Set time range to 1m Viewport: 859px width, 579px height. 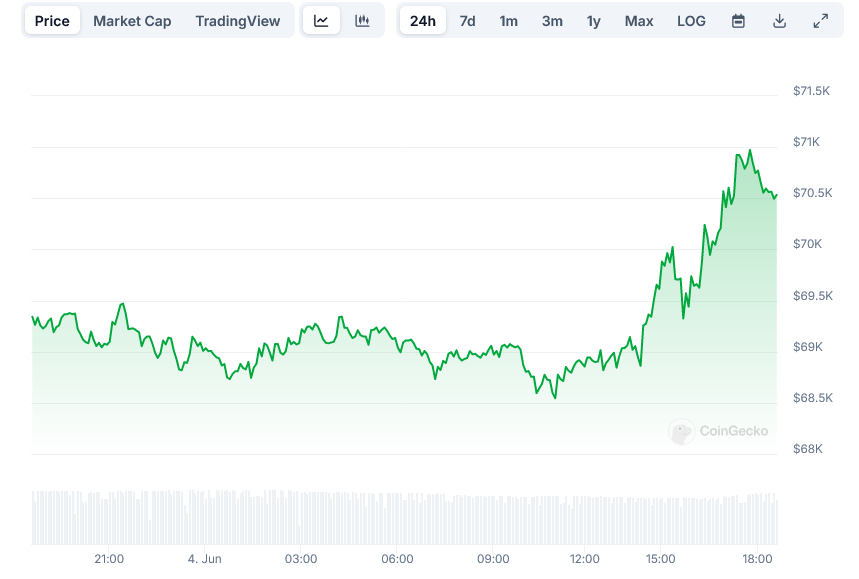tap(509, 21)
